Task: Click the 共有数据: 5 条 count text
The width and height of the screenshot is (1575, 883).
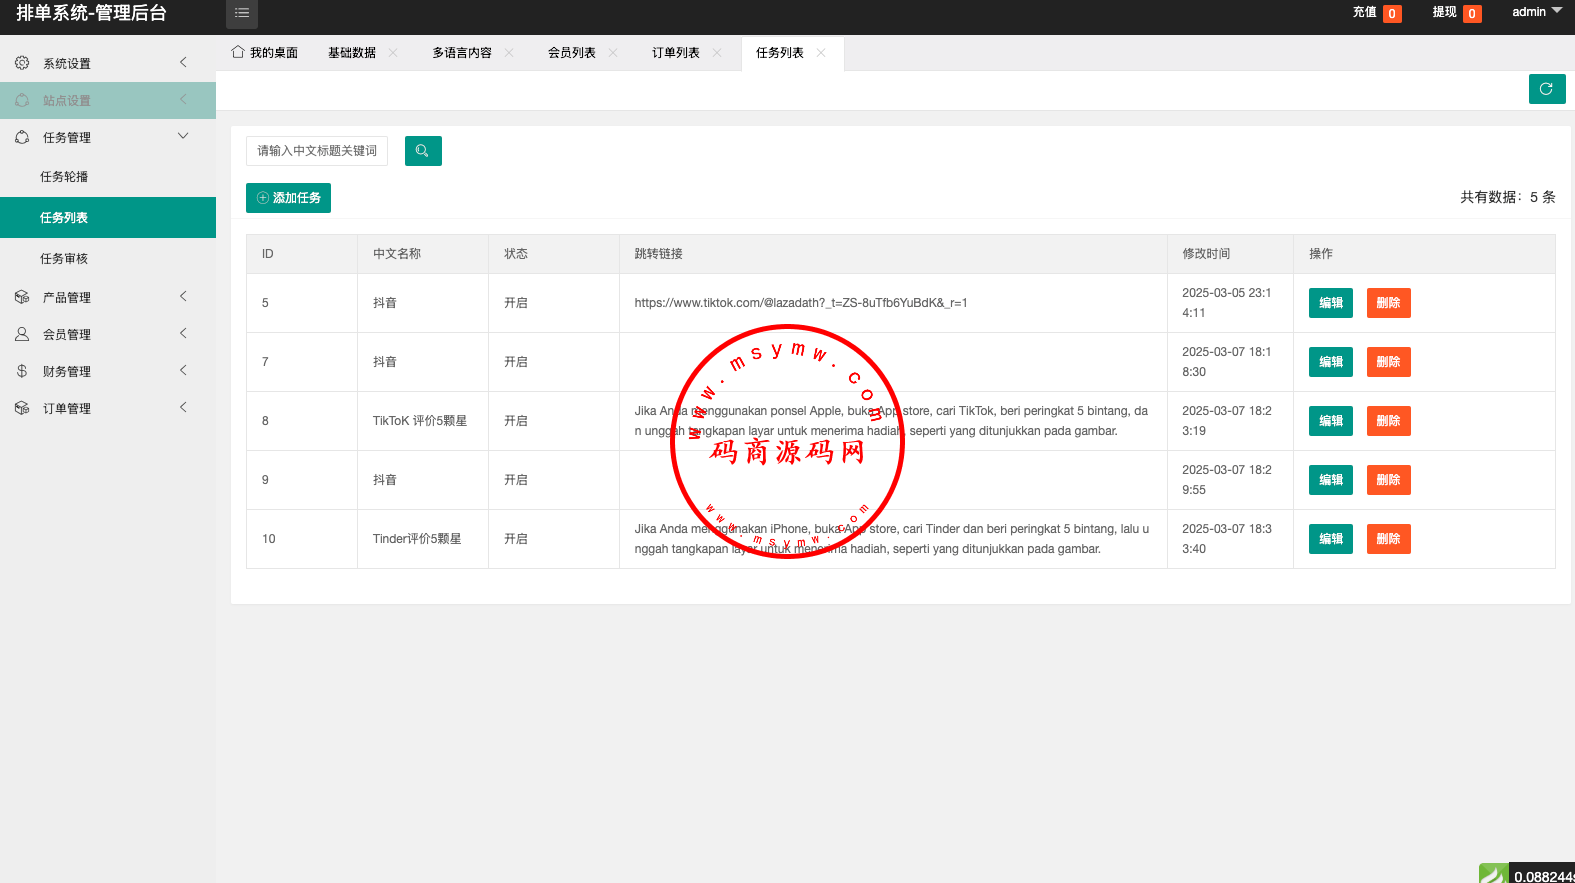Action: click(x=1508, y=197)
